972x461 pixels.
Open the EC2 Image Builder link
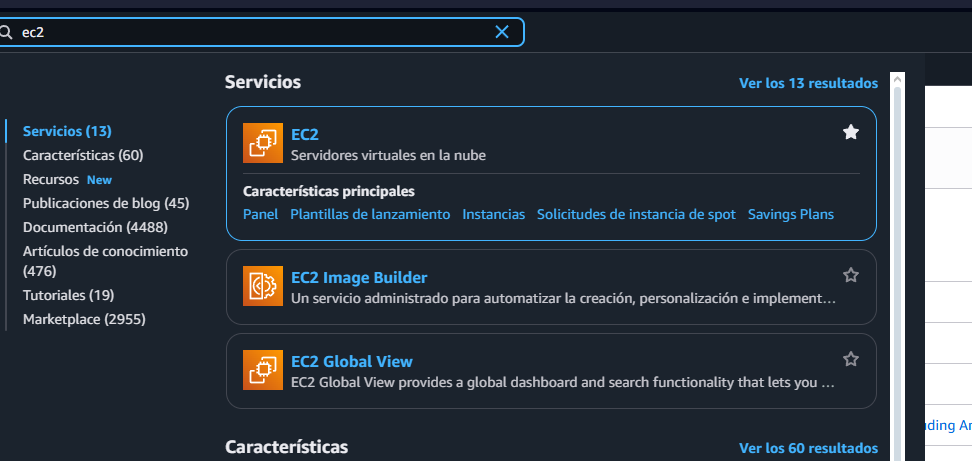coord(359,277)
